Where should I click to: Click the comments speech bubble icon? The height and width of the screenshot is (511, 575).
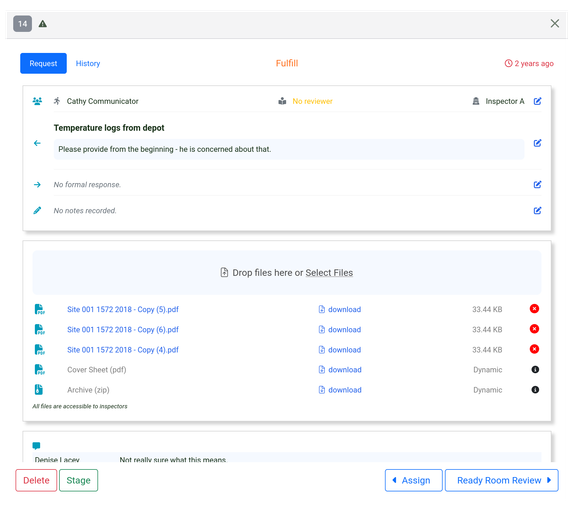[36, 446]
